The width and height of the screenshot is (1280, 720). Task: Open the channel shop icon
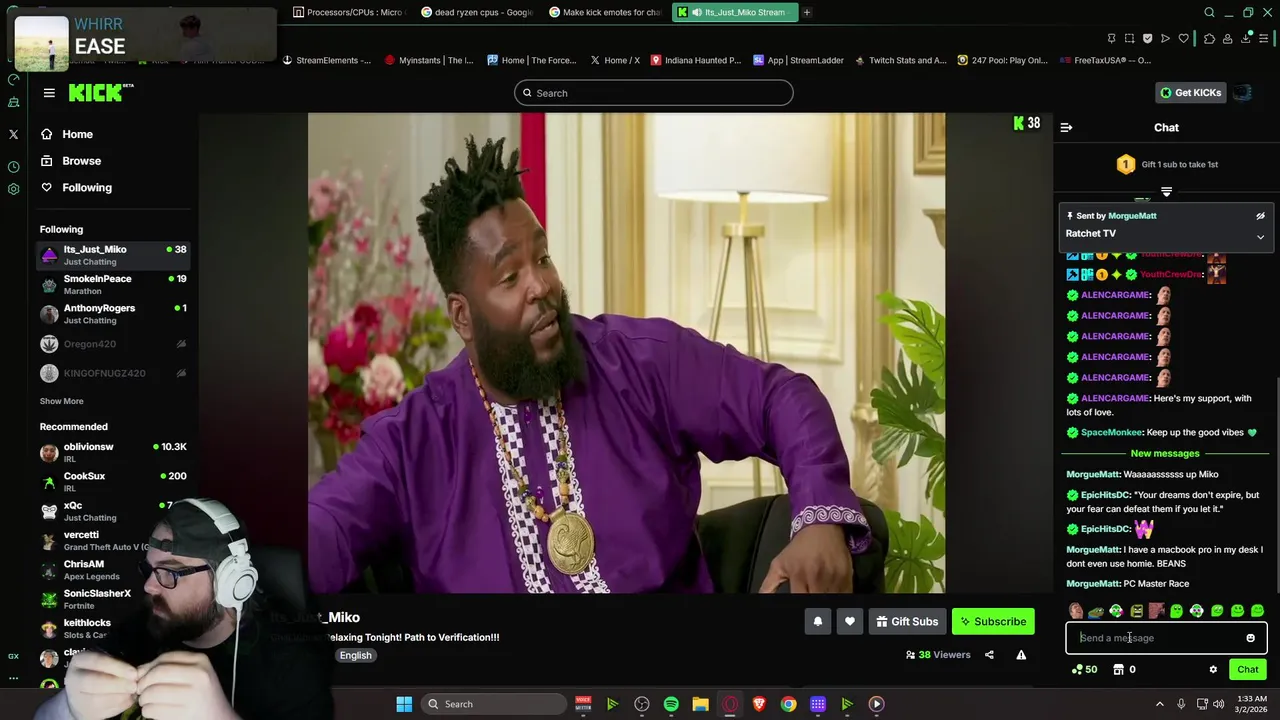[x=1118, y=670]
